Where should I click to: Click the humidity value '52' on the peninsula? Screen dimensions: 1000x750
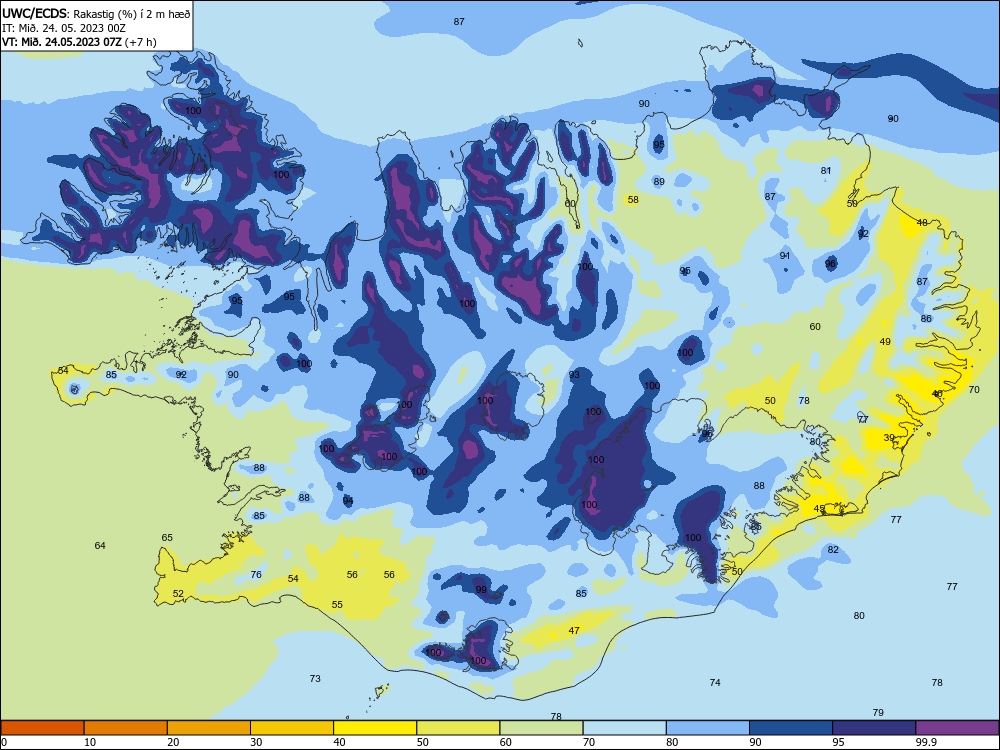tap(178, 594)
